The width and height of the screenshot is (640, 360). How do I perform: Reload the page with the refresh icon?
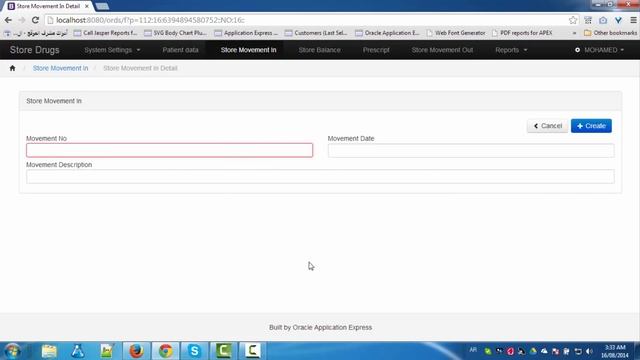[x=36, y=20]
